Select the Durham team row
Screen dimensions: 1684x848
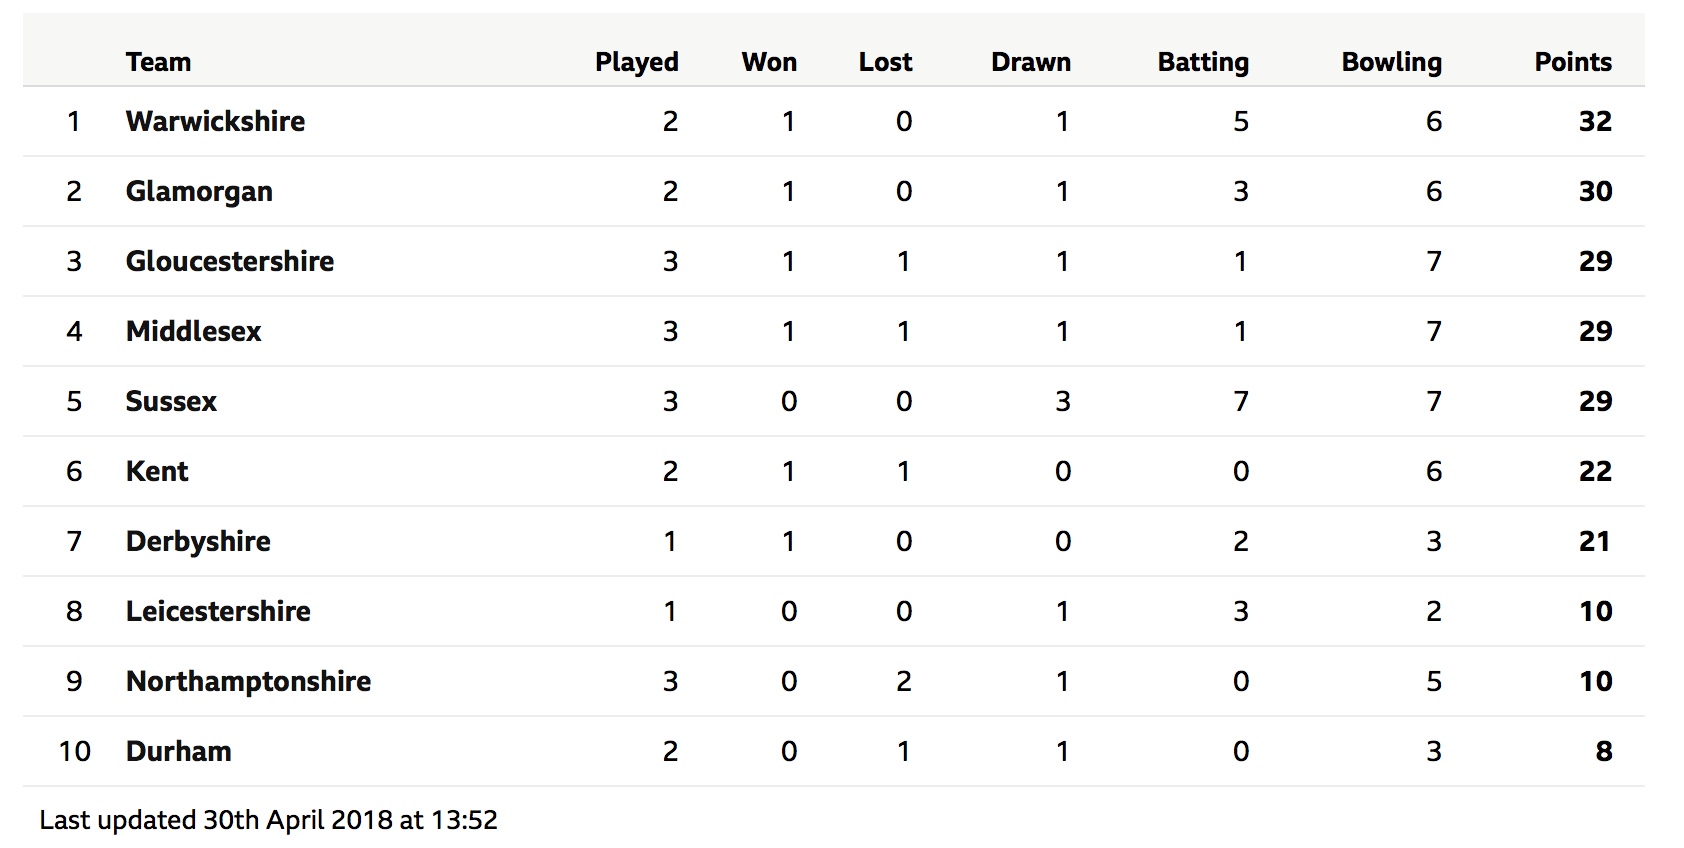coord(833,751)
